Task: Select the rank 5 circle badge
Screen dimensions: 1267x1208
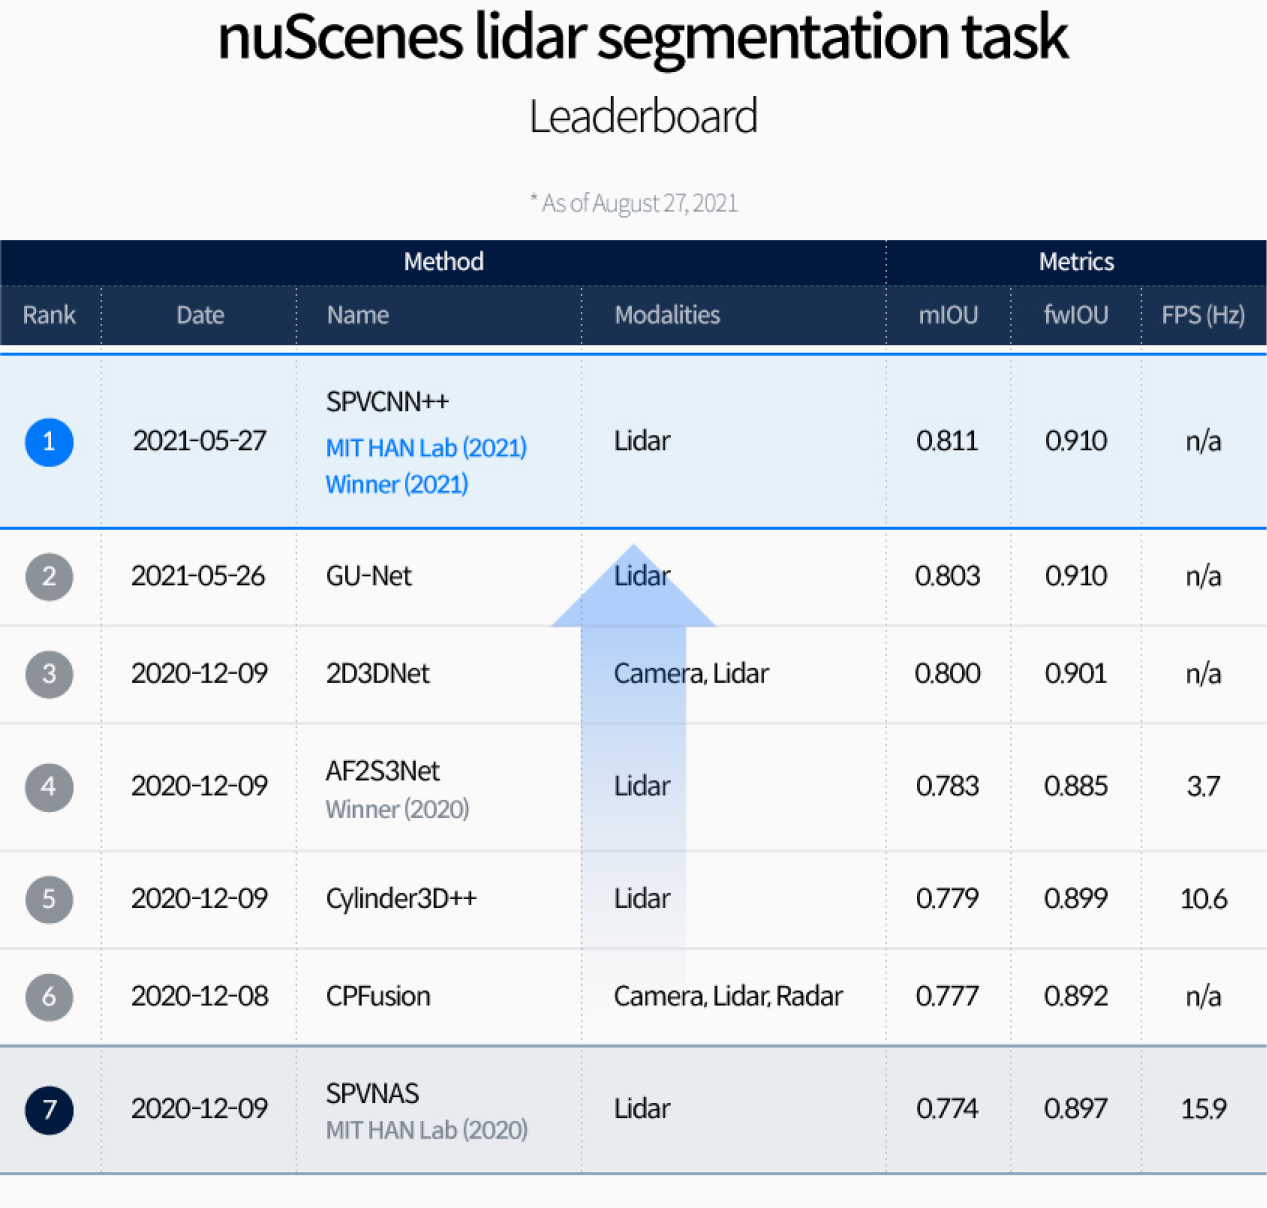Action: pos(49,899)
